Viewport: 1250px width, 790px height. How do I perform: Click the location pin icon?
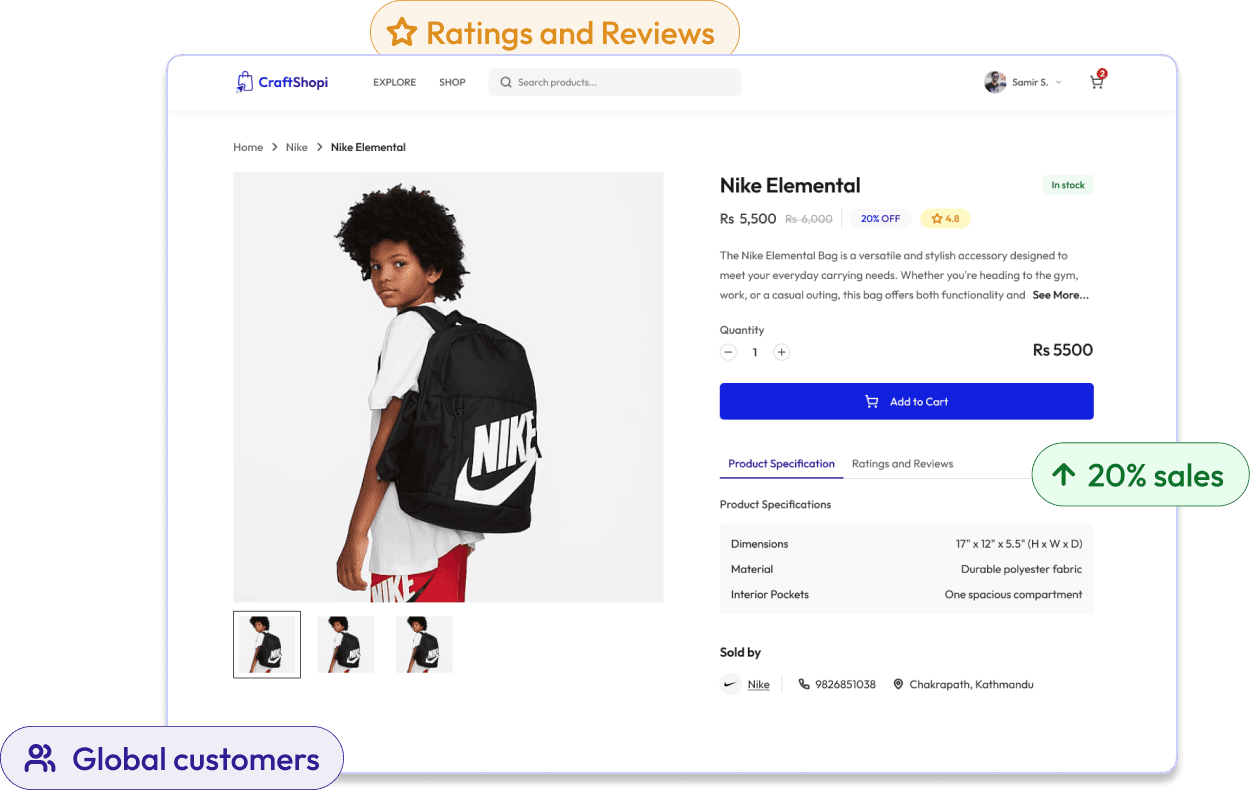point(898,685)
